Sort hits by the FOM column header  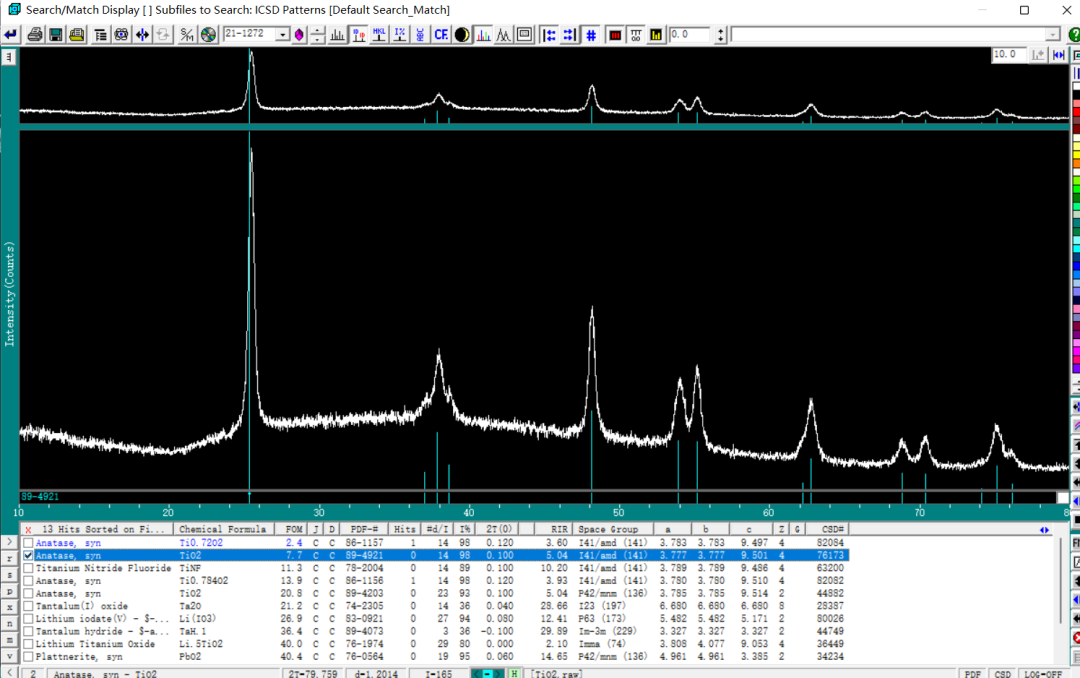293,529
